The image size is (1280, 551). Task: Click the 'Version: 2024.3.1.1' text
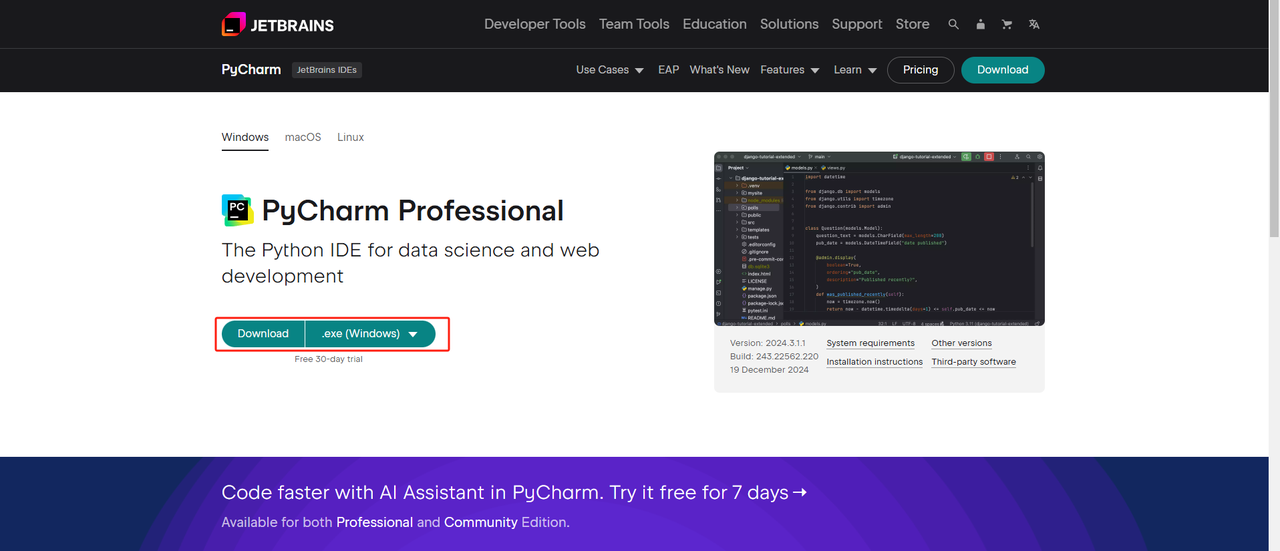click(770, 343)
